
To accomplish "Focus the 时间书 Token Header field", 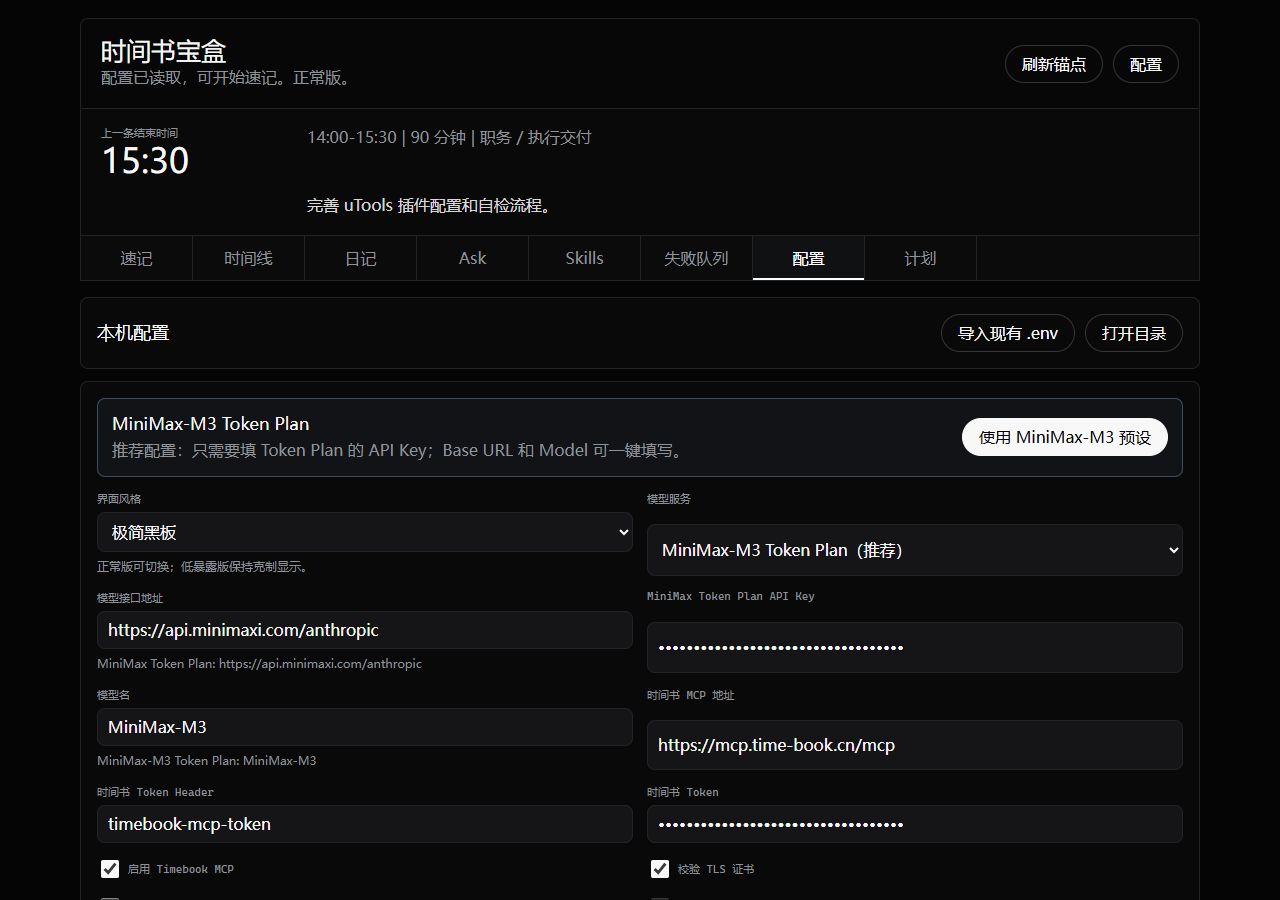I will 365,824.
